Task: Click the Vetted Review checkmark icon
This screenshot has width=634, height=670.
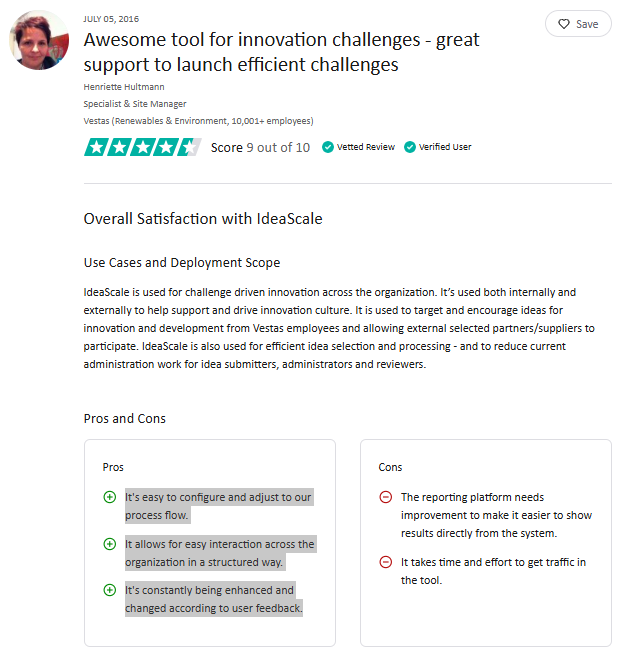Action: [328, 147]
